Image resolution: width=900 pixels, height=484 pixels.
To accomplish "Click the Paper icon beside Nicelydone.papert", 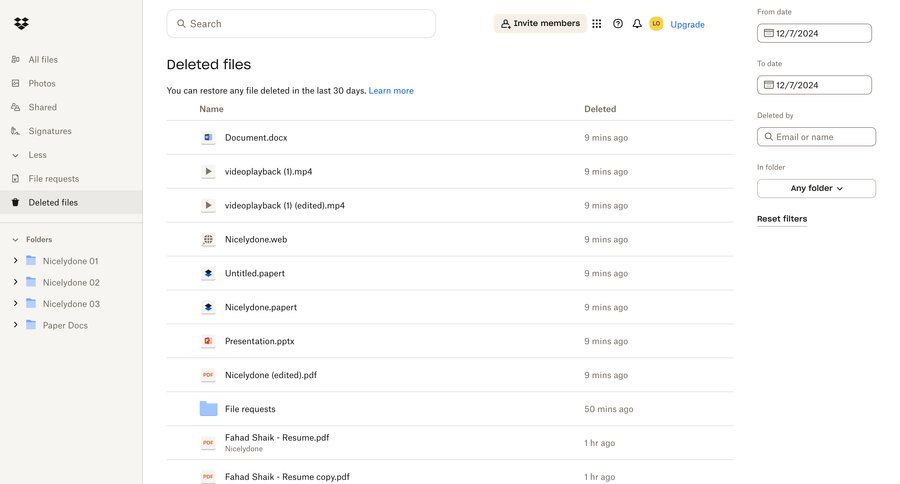I will (x=208, y=307).
